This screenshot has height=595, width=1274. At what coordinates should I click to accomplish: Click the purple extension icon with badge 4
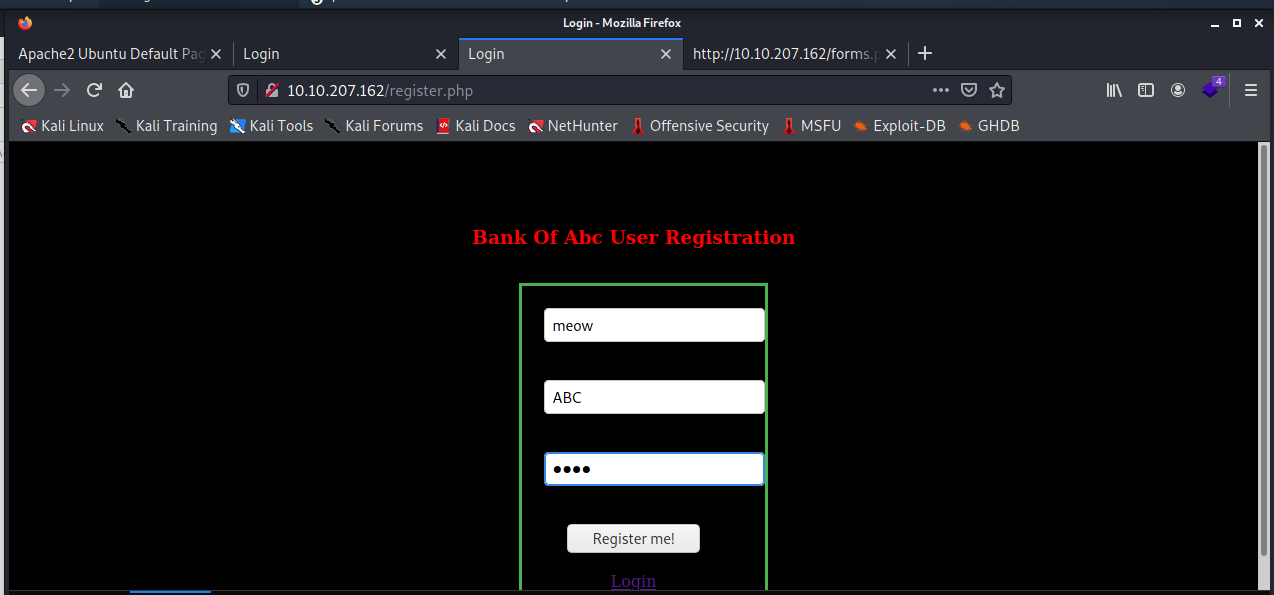1211,89
